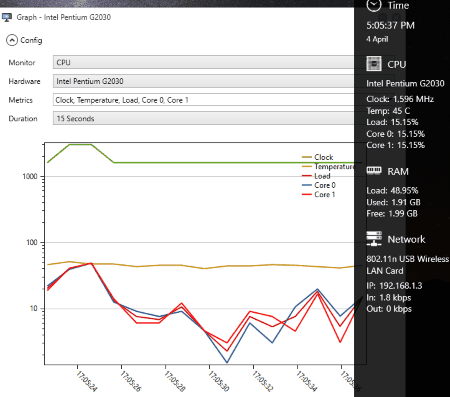Click the Core 0 legend entry
The height and width of the screenshot is (397, 450).
tap(319, 185)
